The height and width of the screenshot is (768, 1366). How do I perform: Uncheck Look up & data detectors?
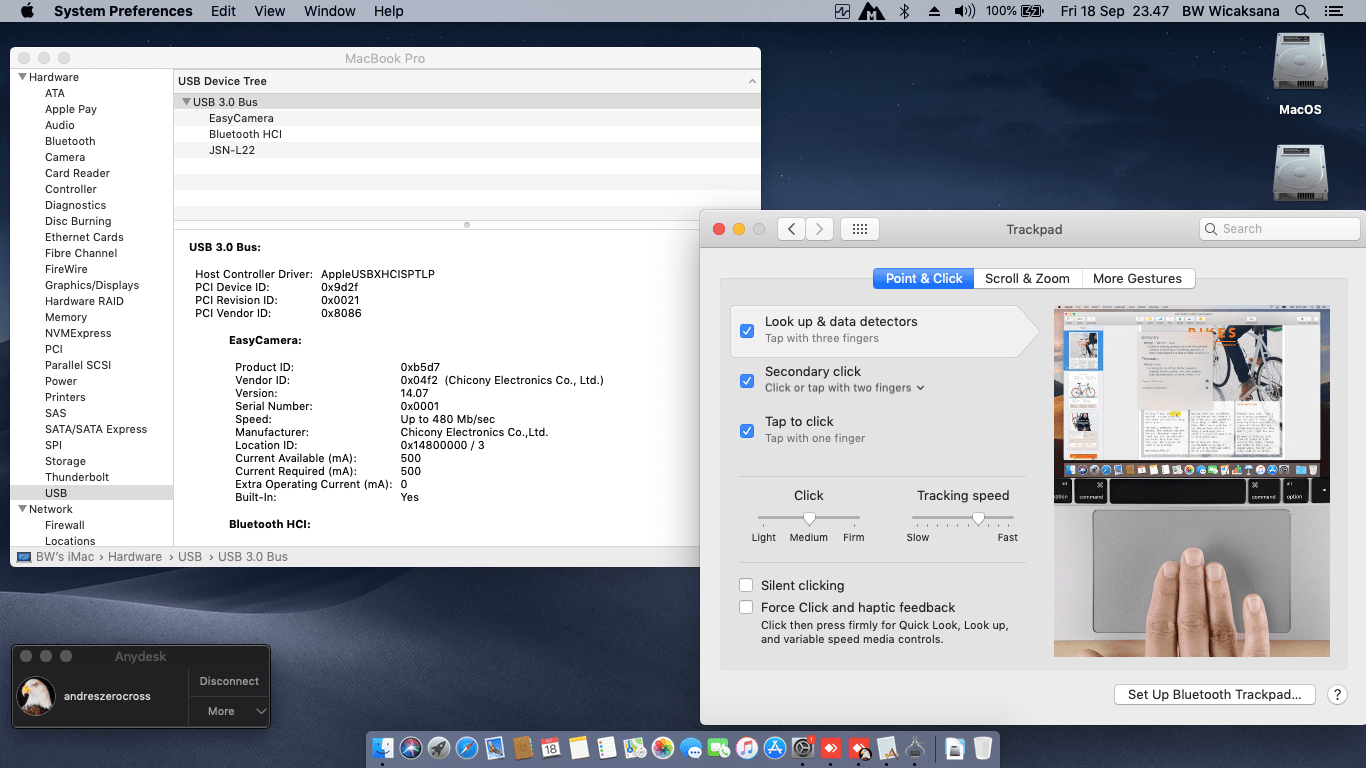click(x=747, y=330)
